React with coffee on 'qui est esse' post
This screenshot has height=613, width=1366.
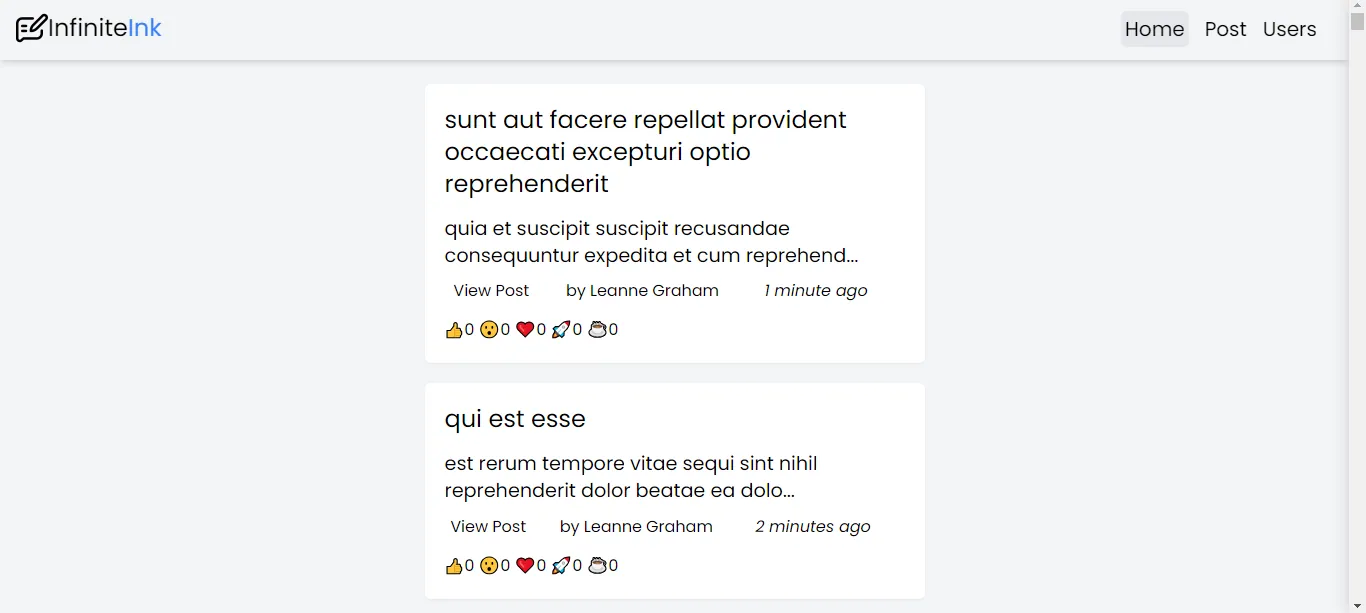[603, 566]
